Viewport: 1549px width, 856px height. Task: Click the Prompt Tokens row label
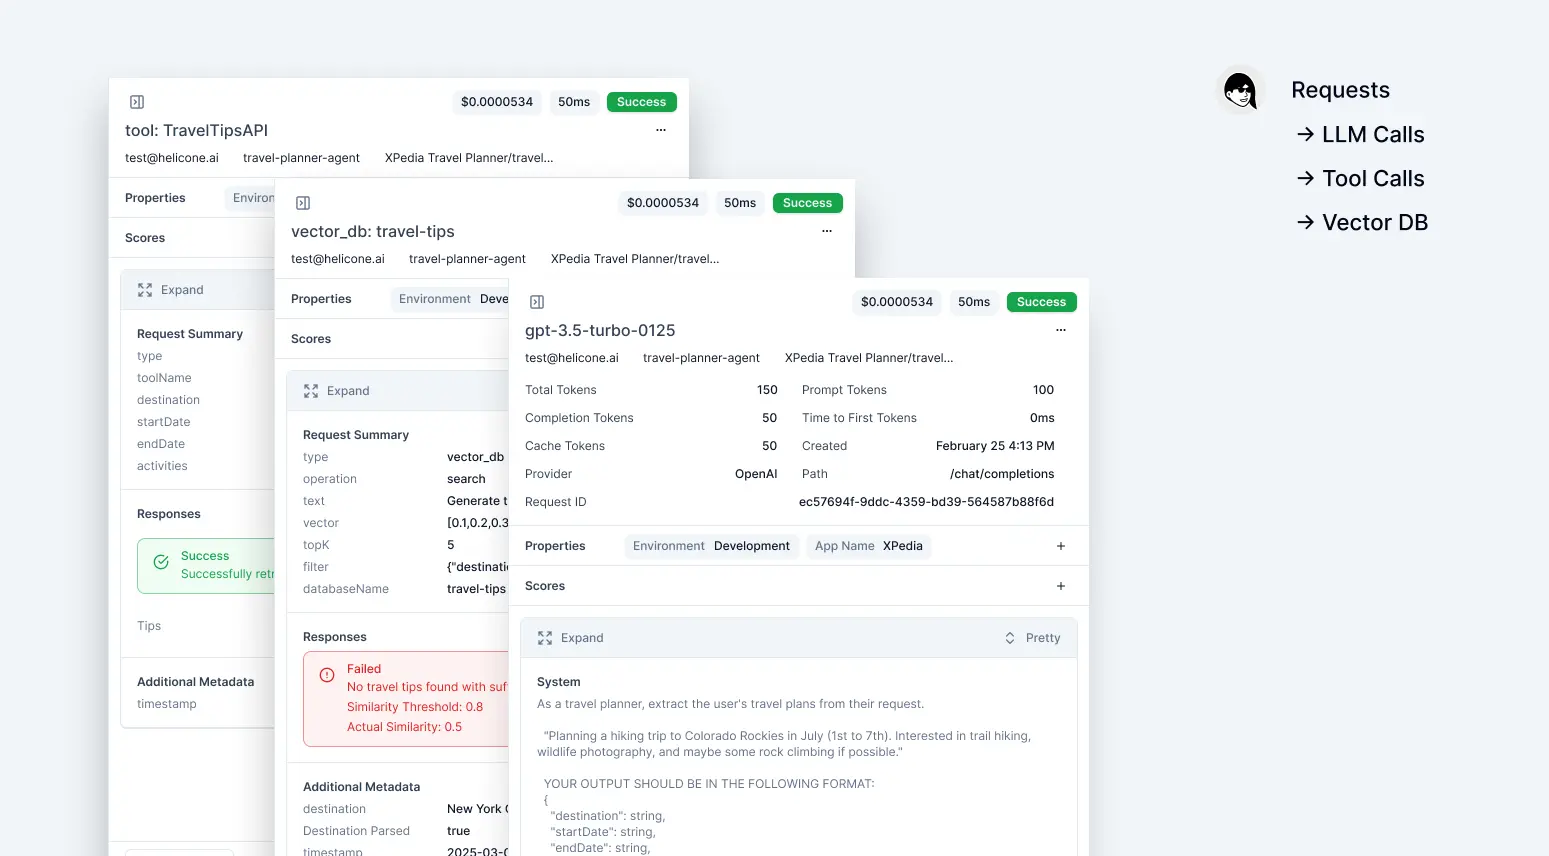point(844,390)
